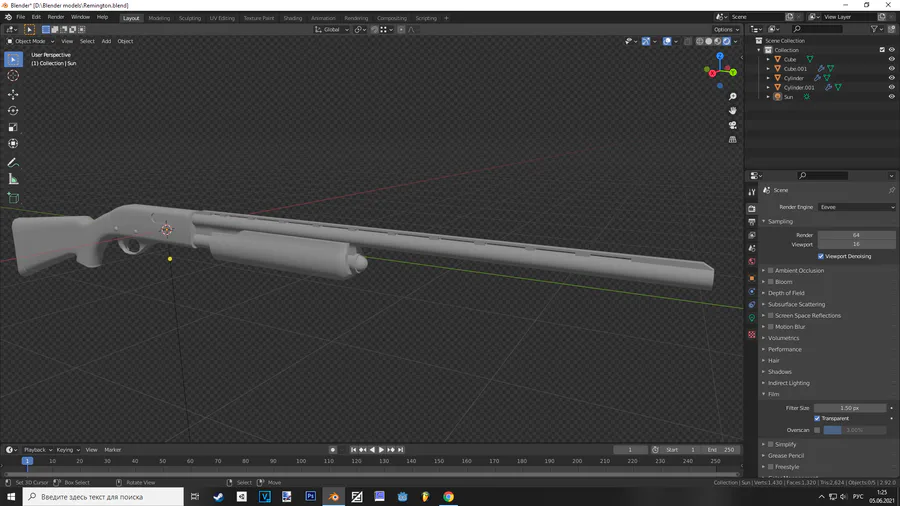This screenshot has width=900, height=506.
Task: Open the World properties tab
Action: click(751, 262)
